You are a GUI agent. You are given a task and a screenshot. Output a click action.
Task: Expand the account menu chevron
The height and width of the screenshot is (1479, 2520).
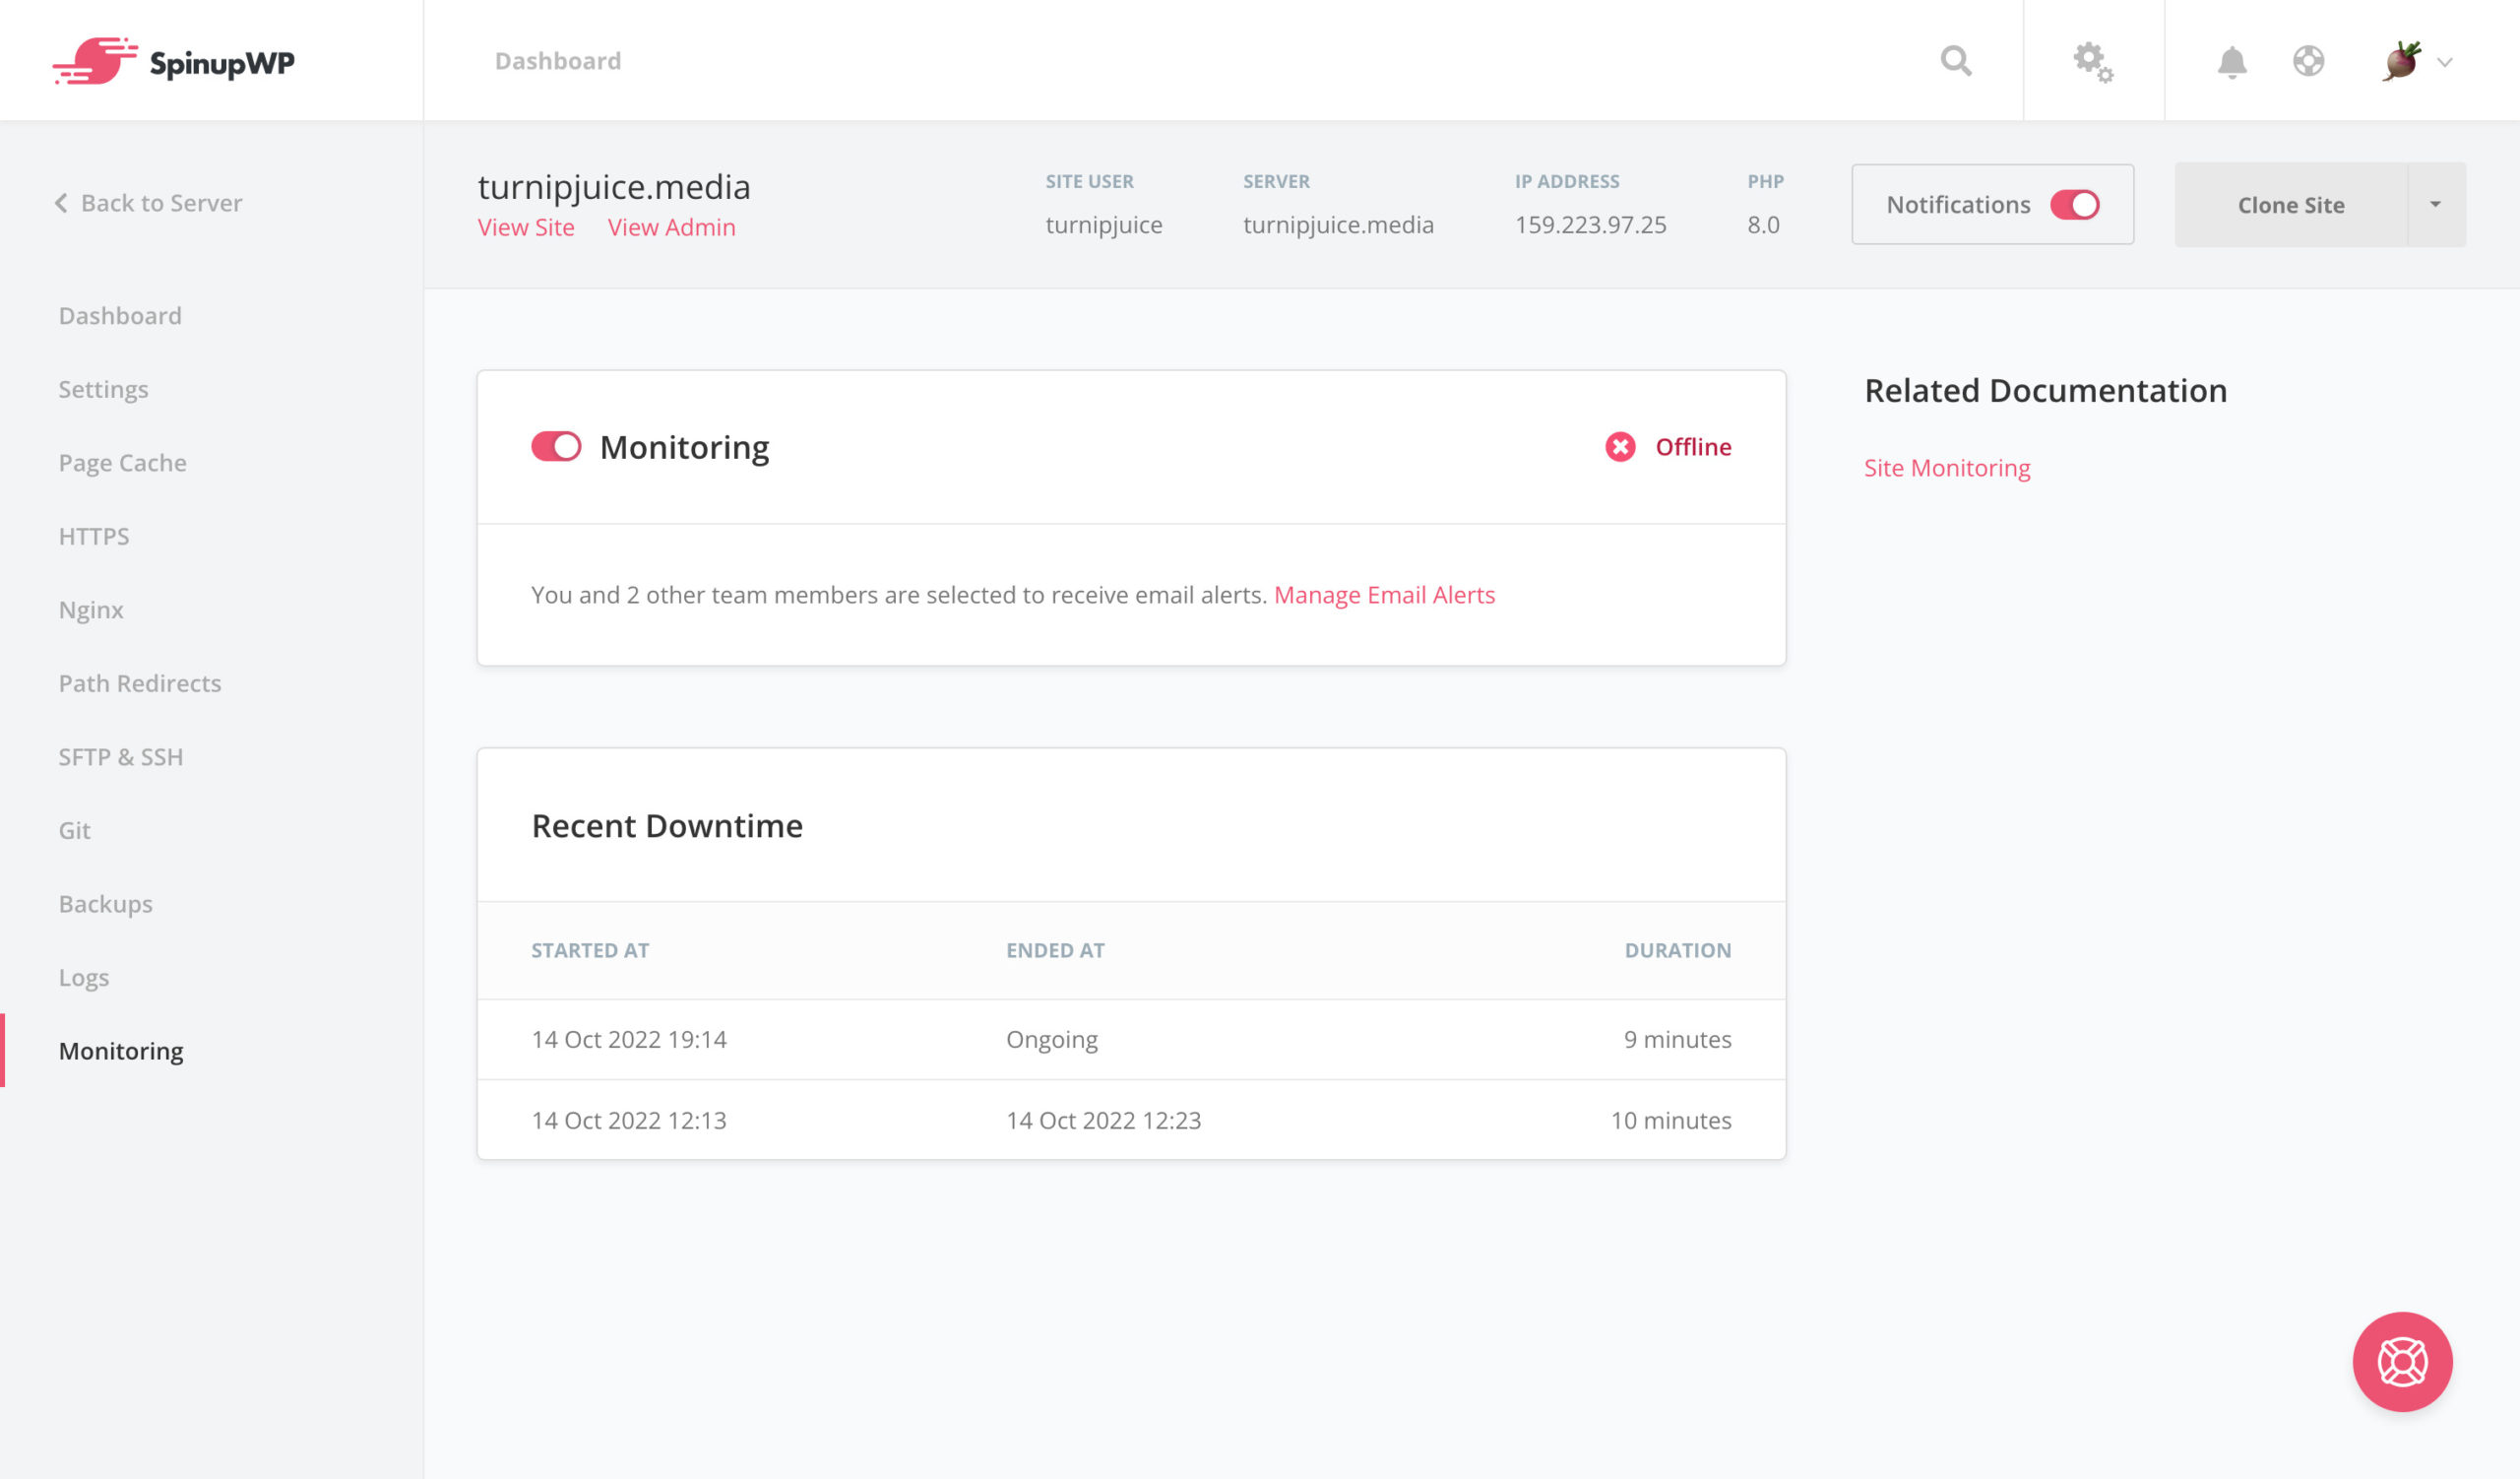click(2445, 62)
